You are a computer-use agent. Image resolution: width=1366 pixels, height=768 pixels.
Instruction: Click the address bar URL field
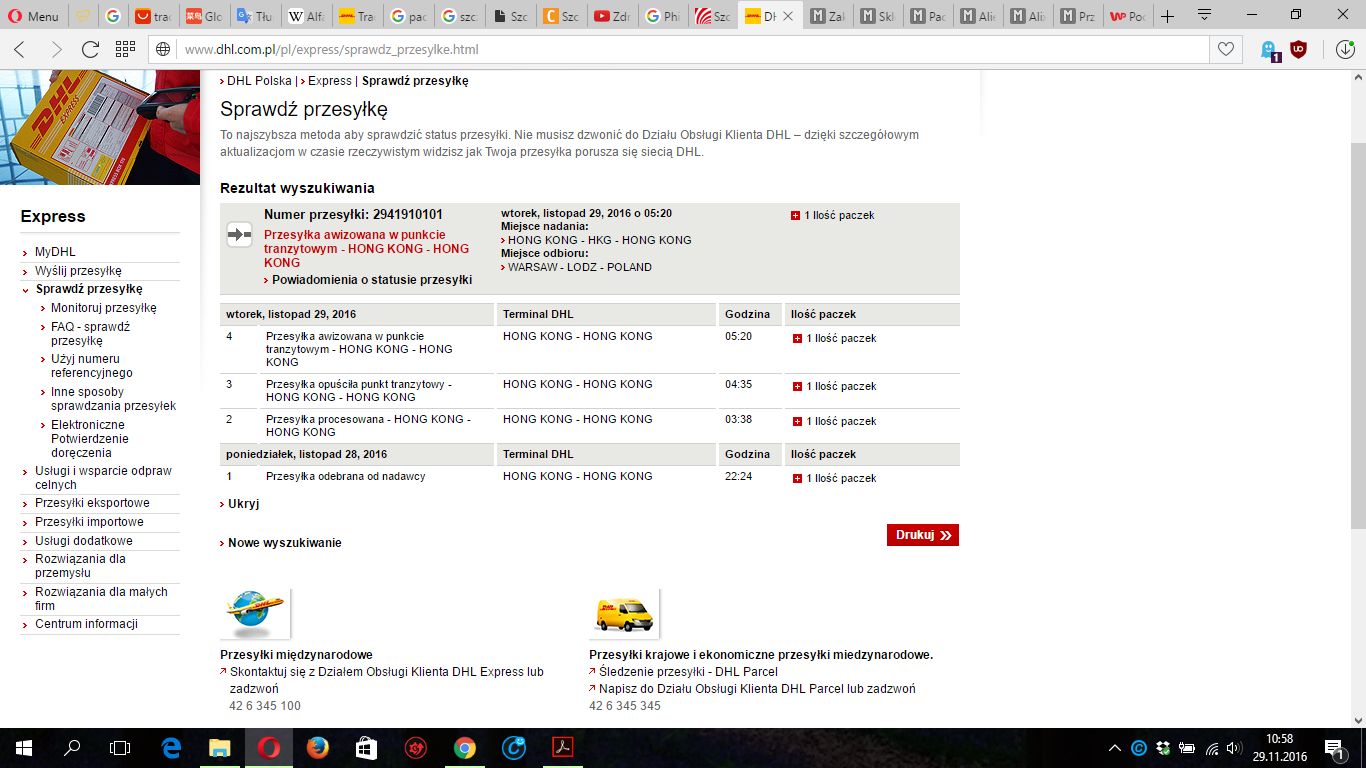(x=680, y=49)
